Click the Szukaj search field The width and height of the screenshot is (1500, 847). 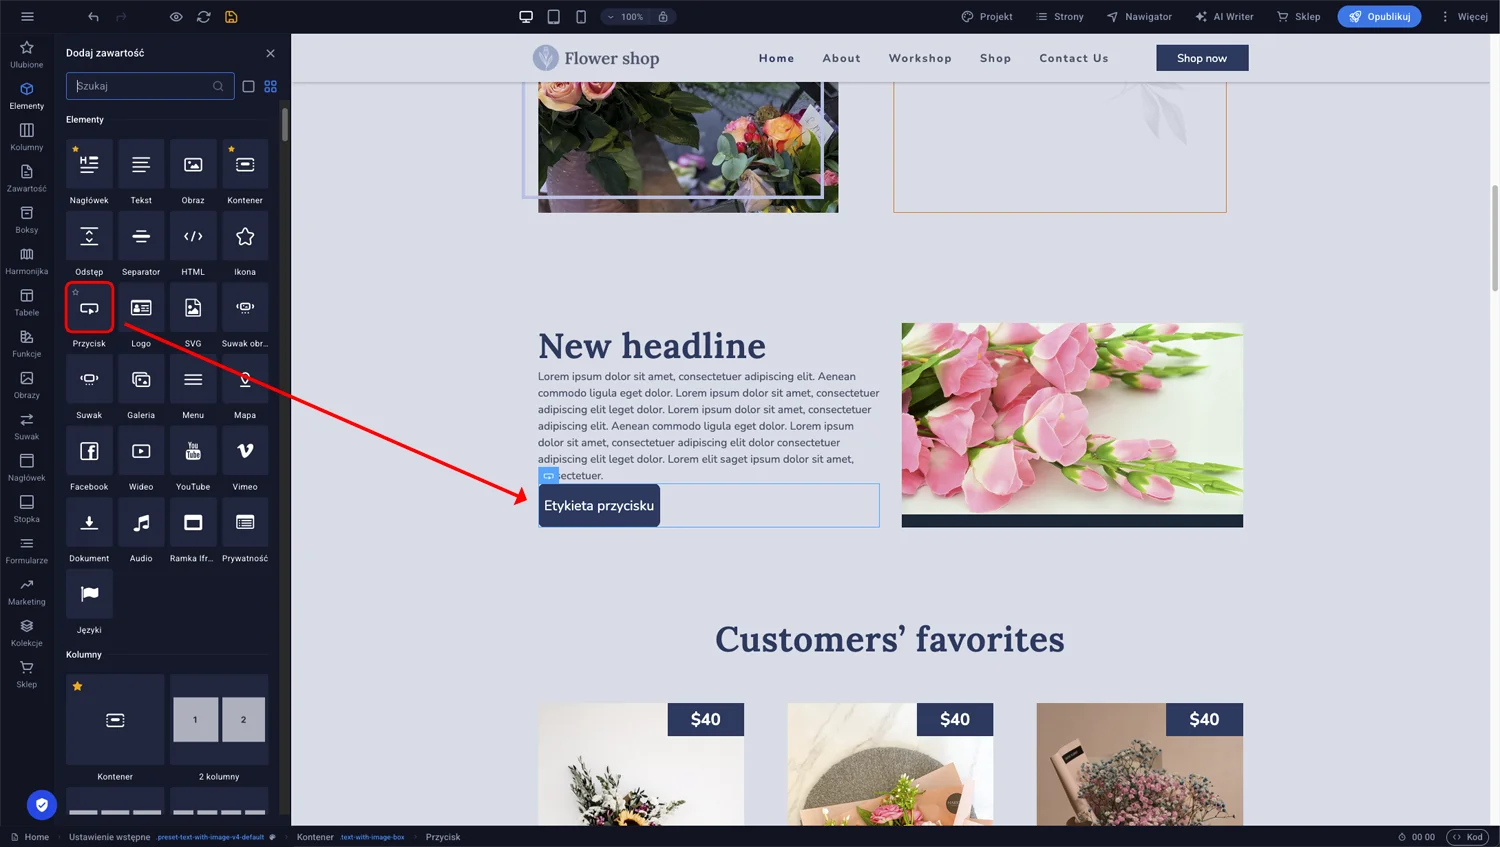(x=140, y=86)
